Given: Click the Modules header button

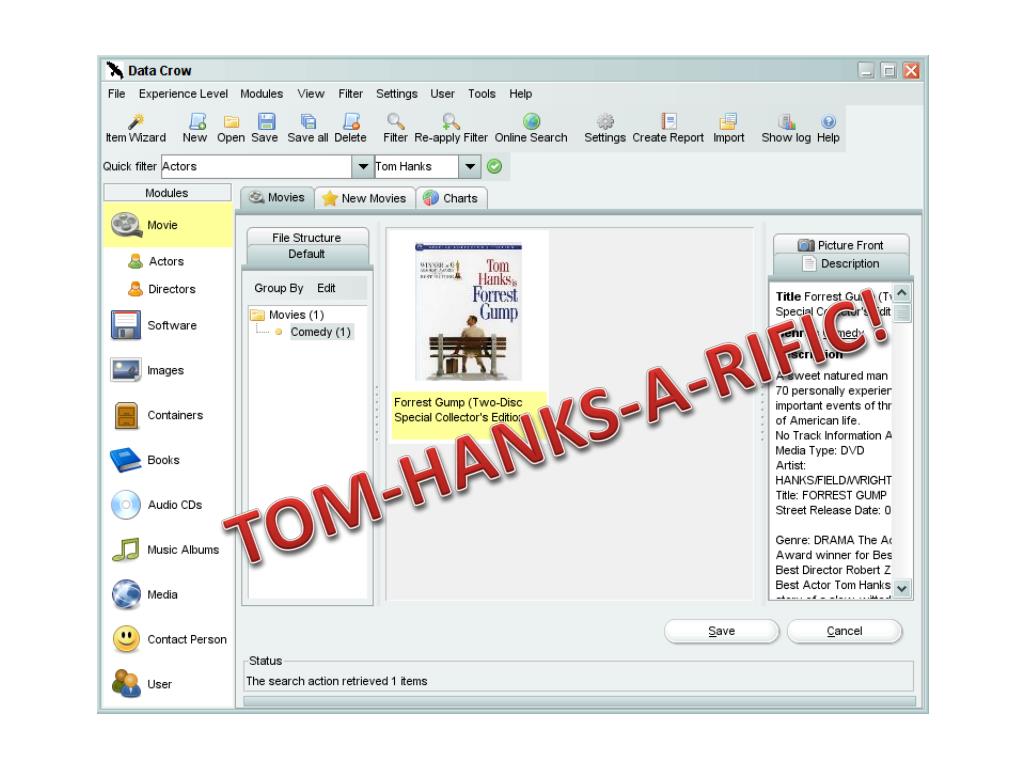Looking at the screenshot, I should pyautogui.click(x=167, y=193).
